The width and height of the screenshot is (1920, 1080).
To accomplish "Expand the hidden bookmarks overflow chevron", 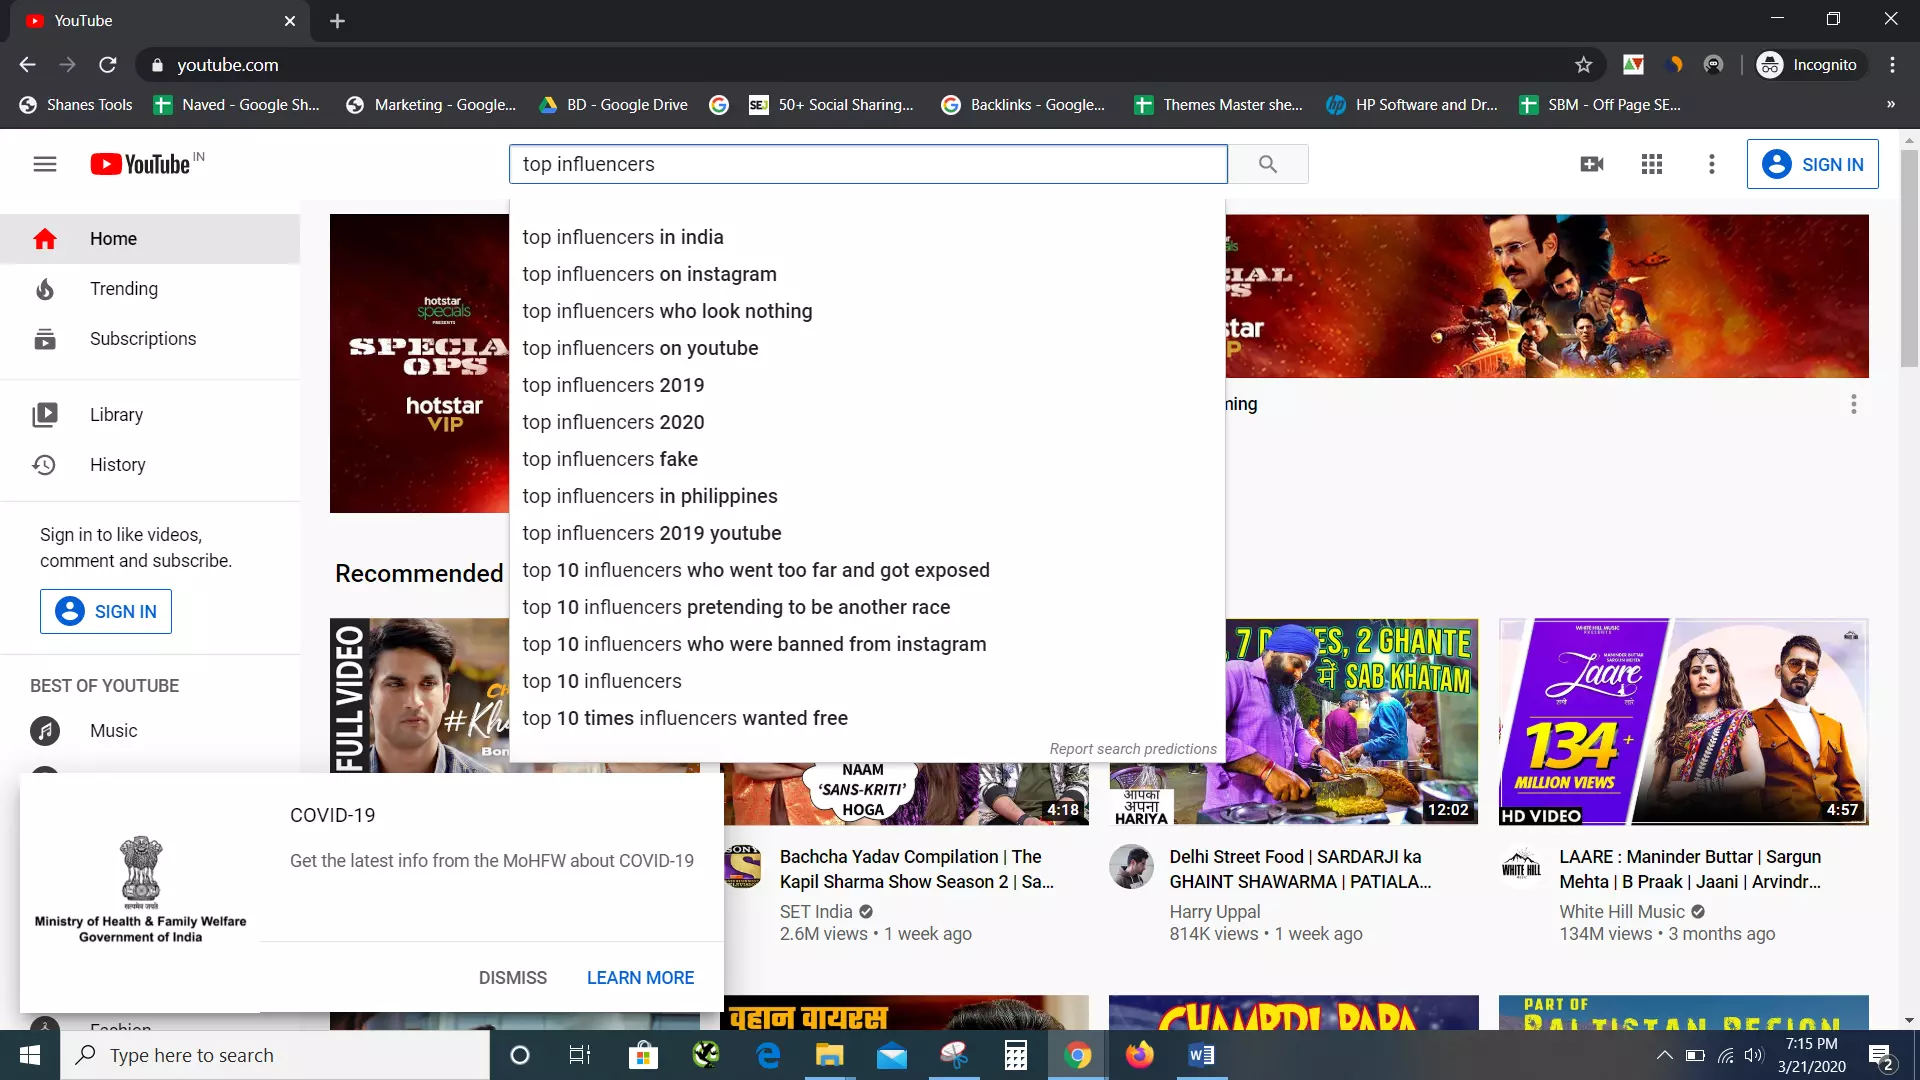I will (x=1891, y=105).
